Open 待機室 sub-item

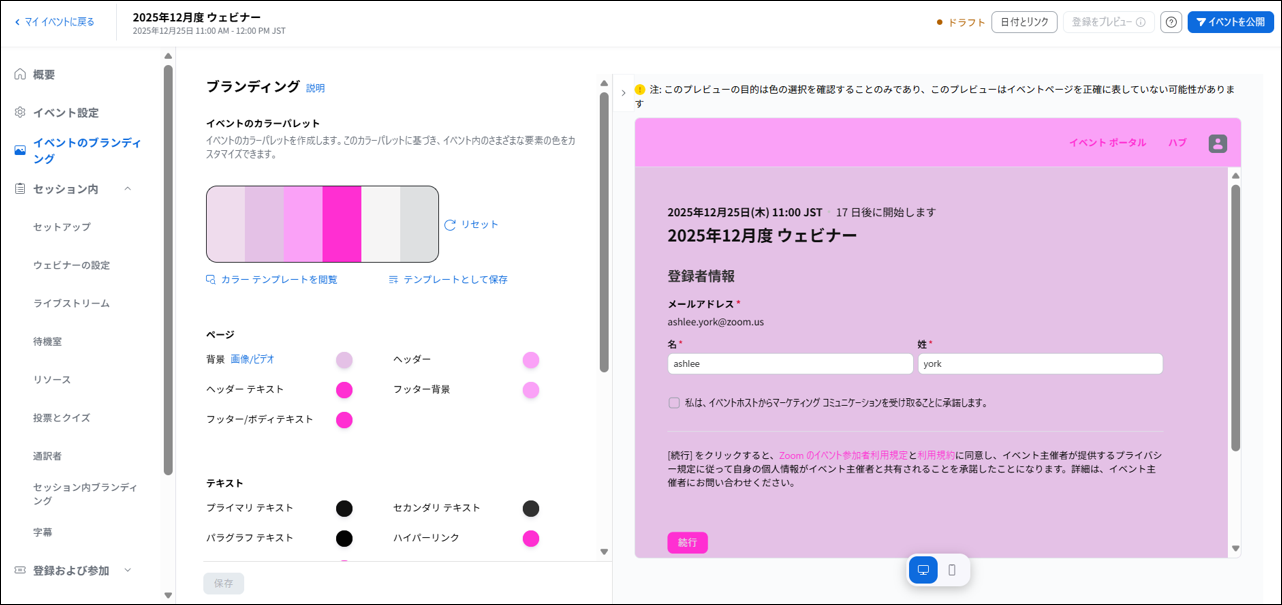point(47,341)
